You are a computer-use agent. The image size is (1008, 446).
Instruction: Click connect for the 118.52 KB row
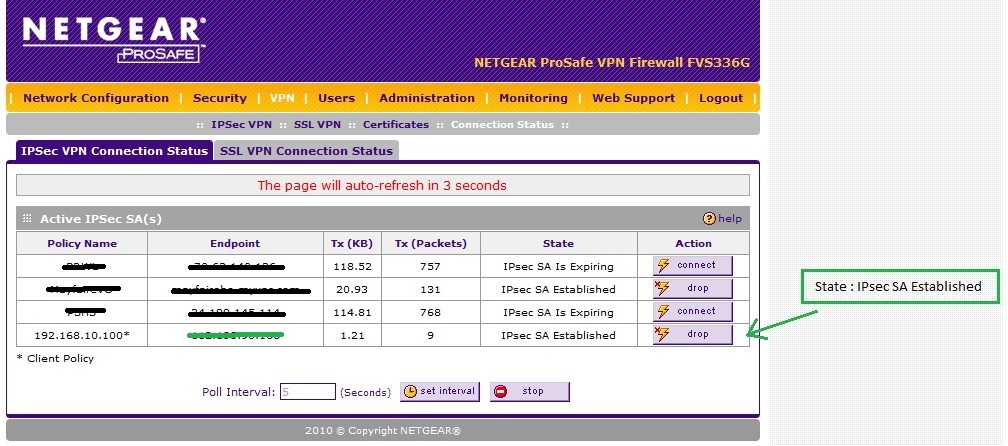692,265
